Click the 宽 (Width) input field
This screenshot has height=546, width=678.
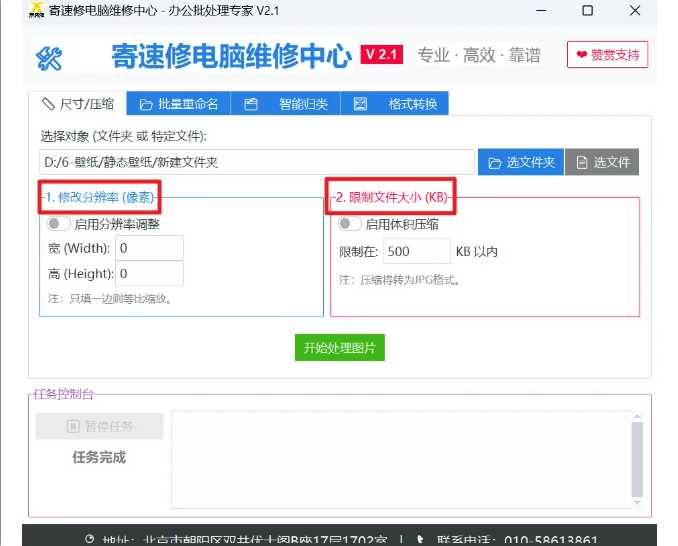[149, 248]
